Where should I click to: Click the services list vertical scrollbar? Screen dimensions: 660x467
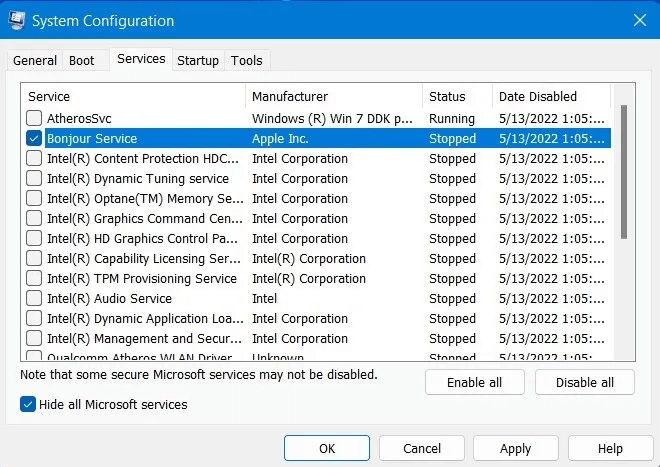click(624, 170)
